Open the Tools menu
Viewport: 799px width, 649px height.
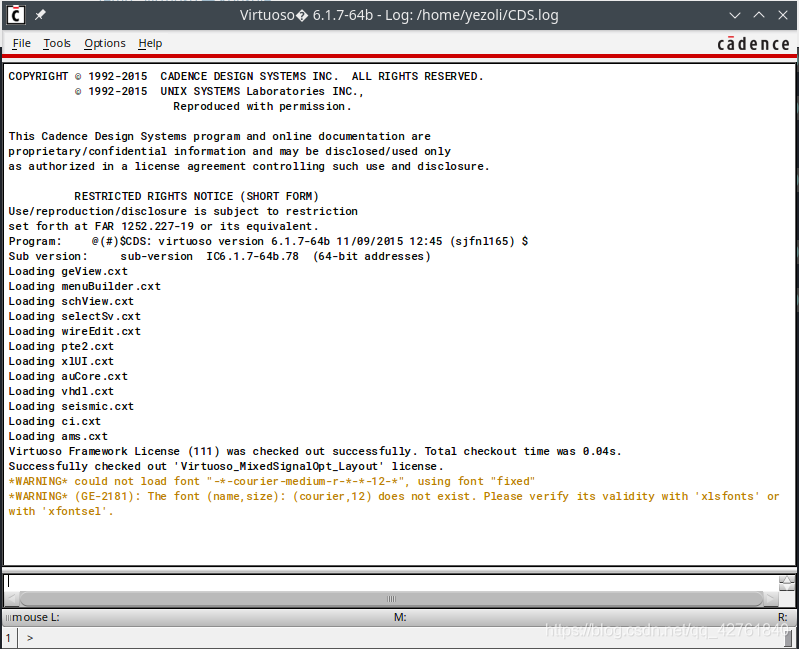57,43
